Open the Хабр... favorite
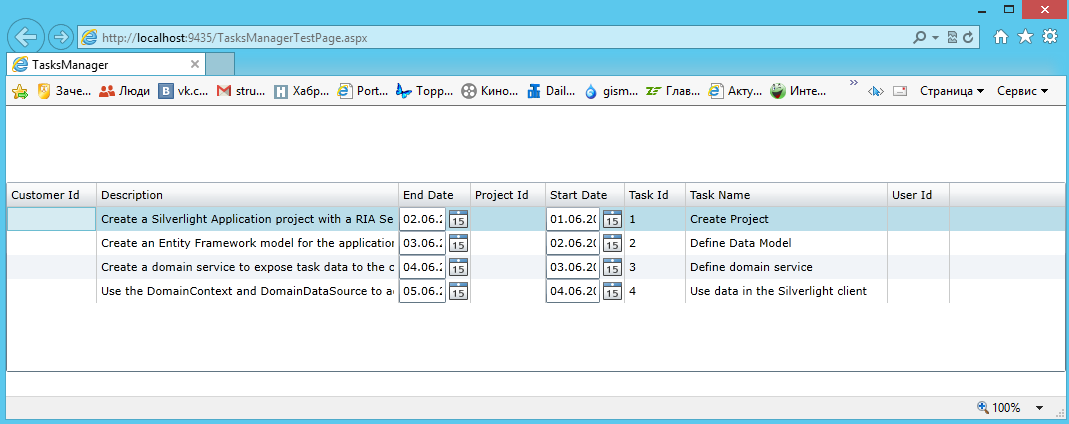The image size is (1069, 424). point(301,91)
